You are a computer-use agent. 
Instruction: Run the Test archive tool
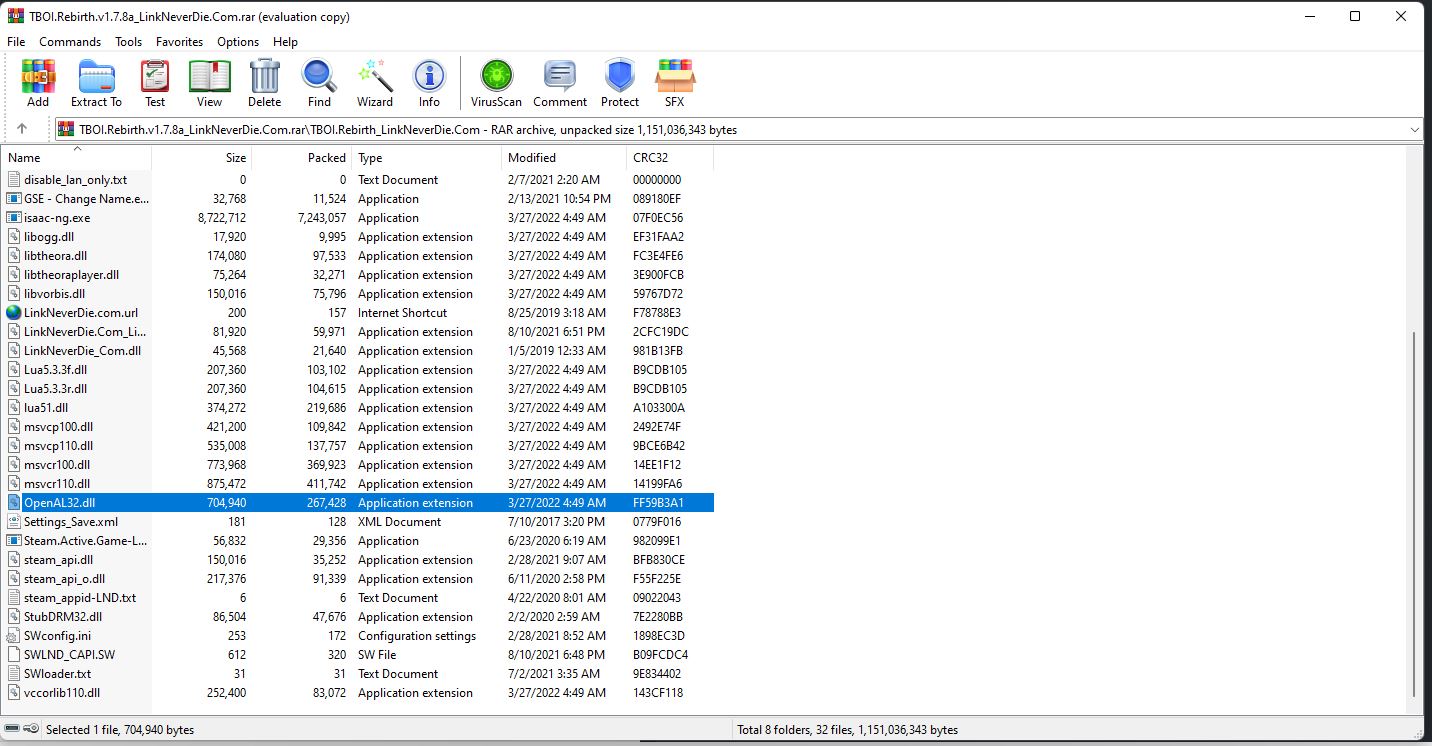tap(155, 83)
